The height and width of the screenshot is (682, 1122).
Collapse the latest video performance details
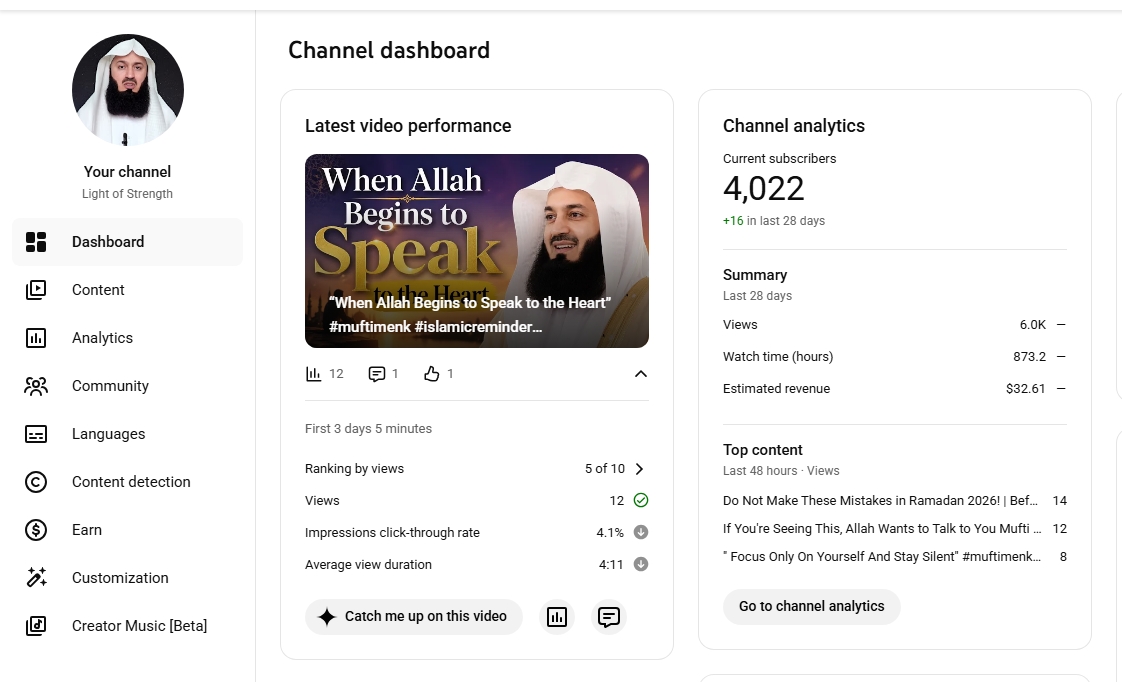click(x=641, y=374)
